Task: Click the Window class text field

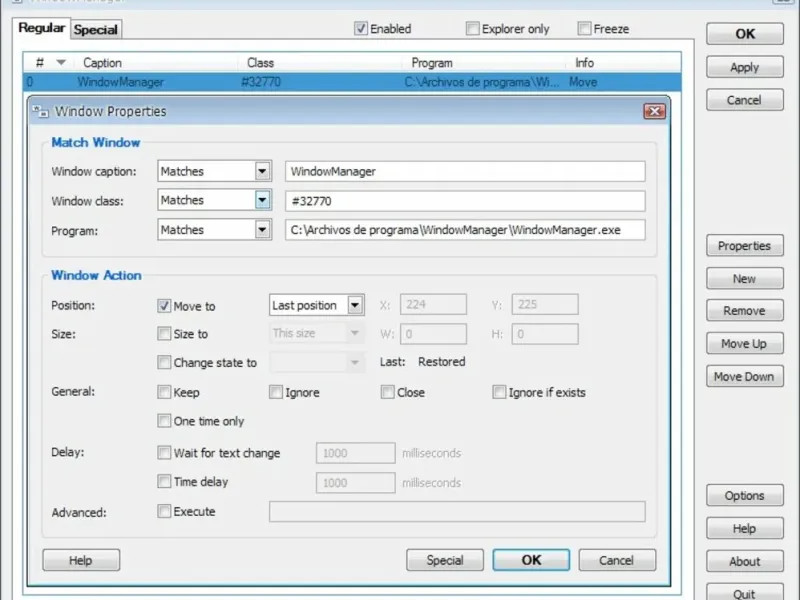Action: tap(465, 201)
